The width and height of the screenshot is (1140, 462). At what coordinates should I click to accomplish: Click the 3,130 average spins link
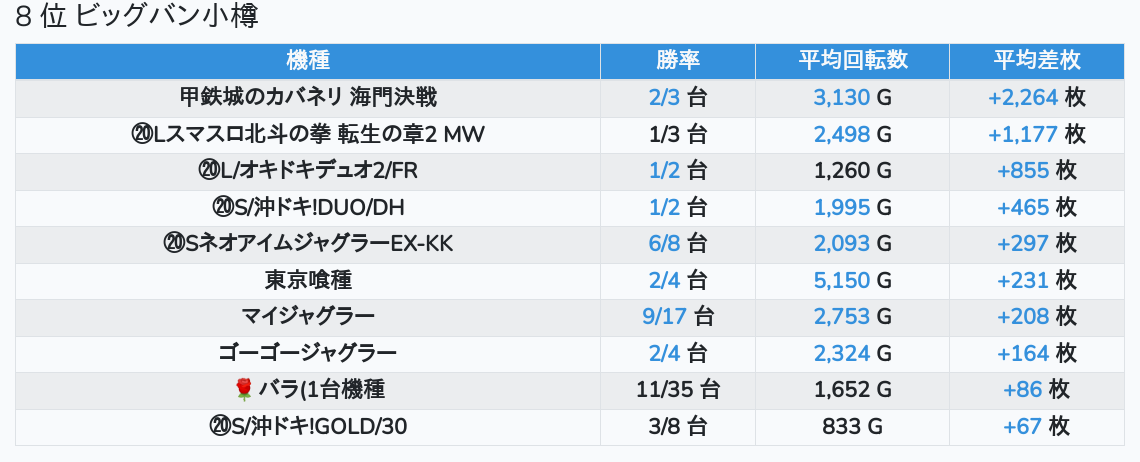click(x=841, y=97)
